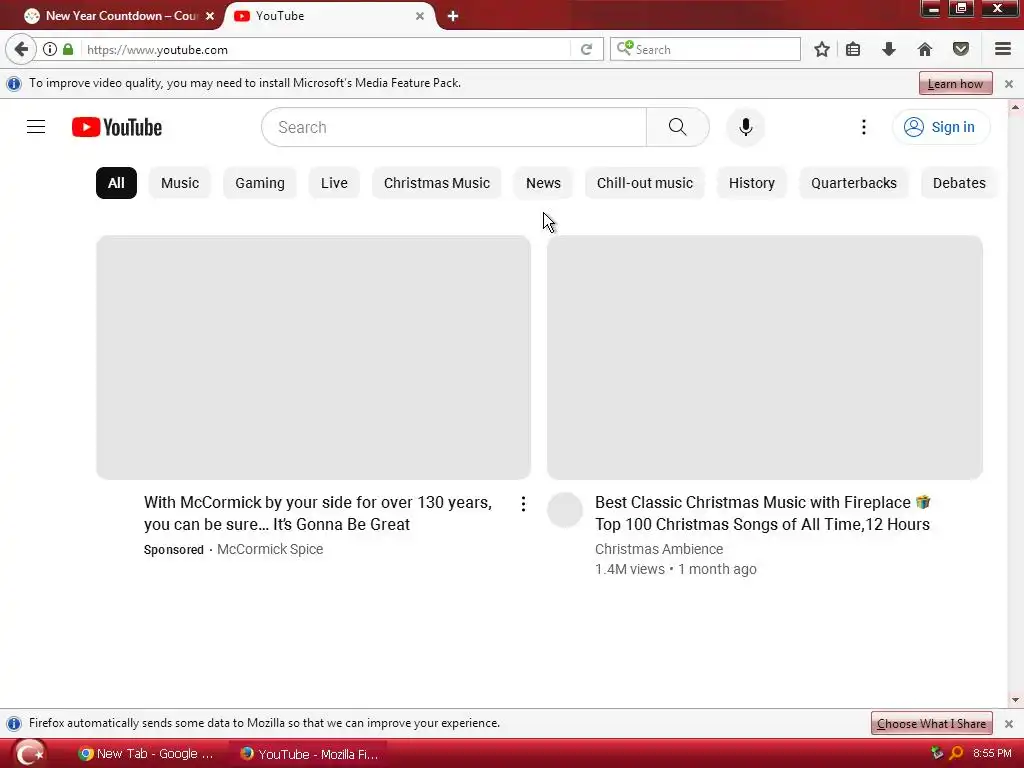Select the Music filter chip
1024x768 pixels.
pyautogui.click(x=180, y=183)
